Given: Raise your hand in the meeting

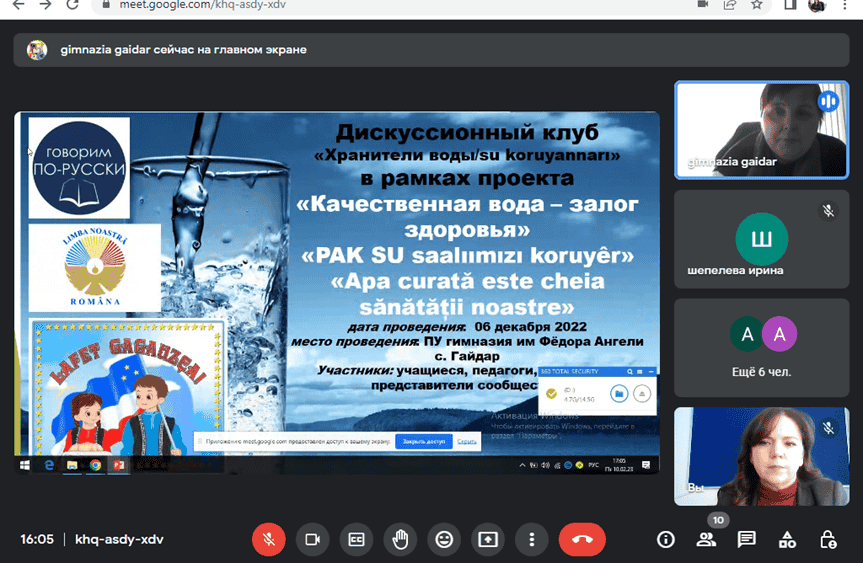Looking at the screenshot, I should tap(400, 539).
